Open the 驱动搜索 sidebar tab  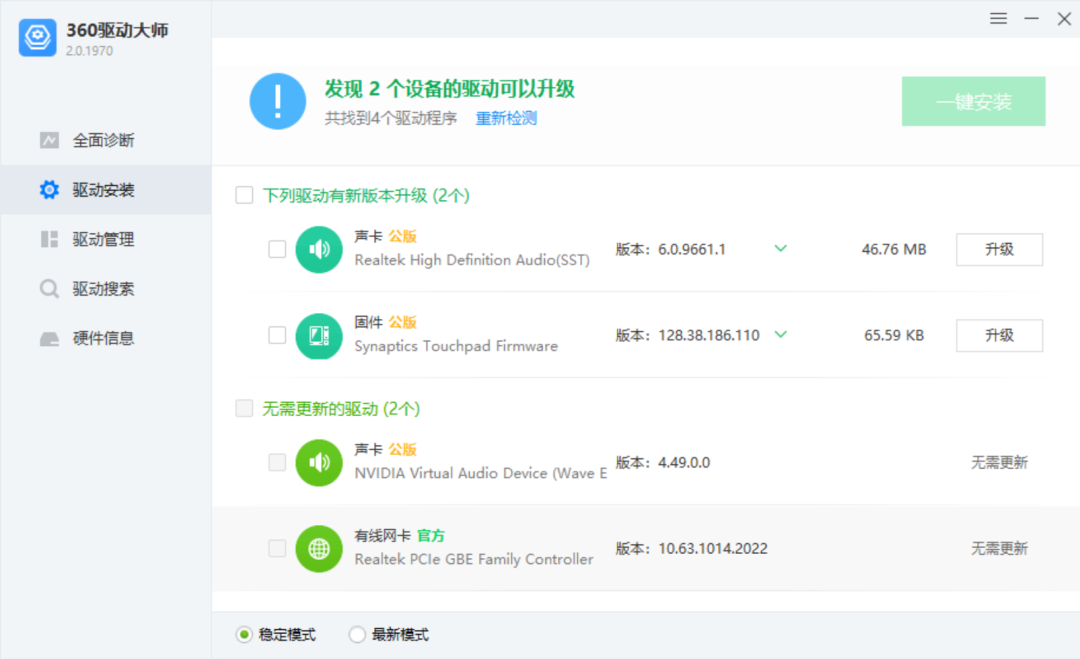[106, 289]
